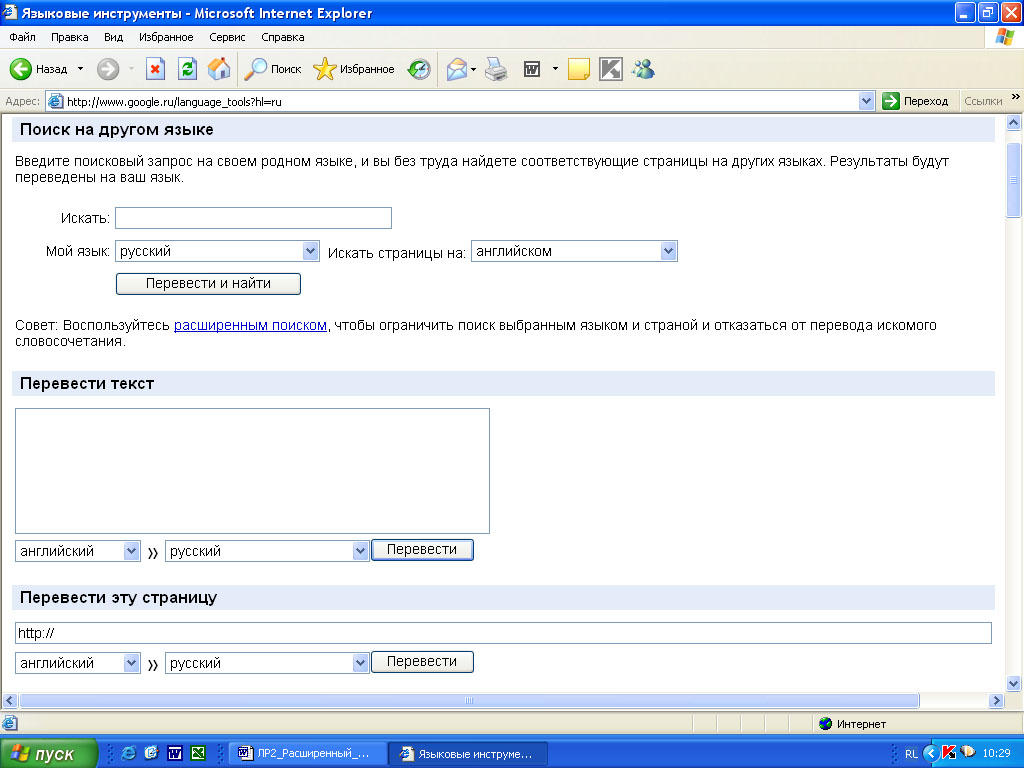The image size is (1024, 768).
Task: Open the Messenger people icon
Action: 643,69
